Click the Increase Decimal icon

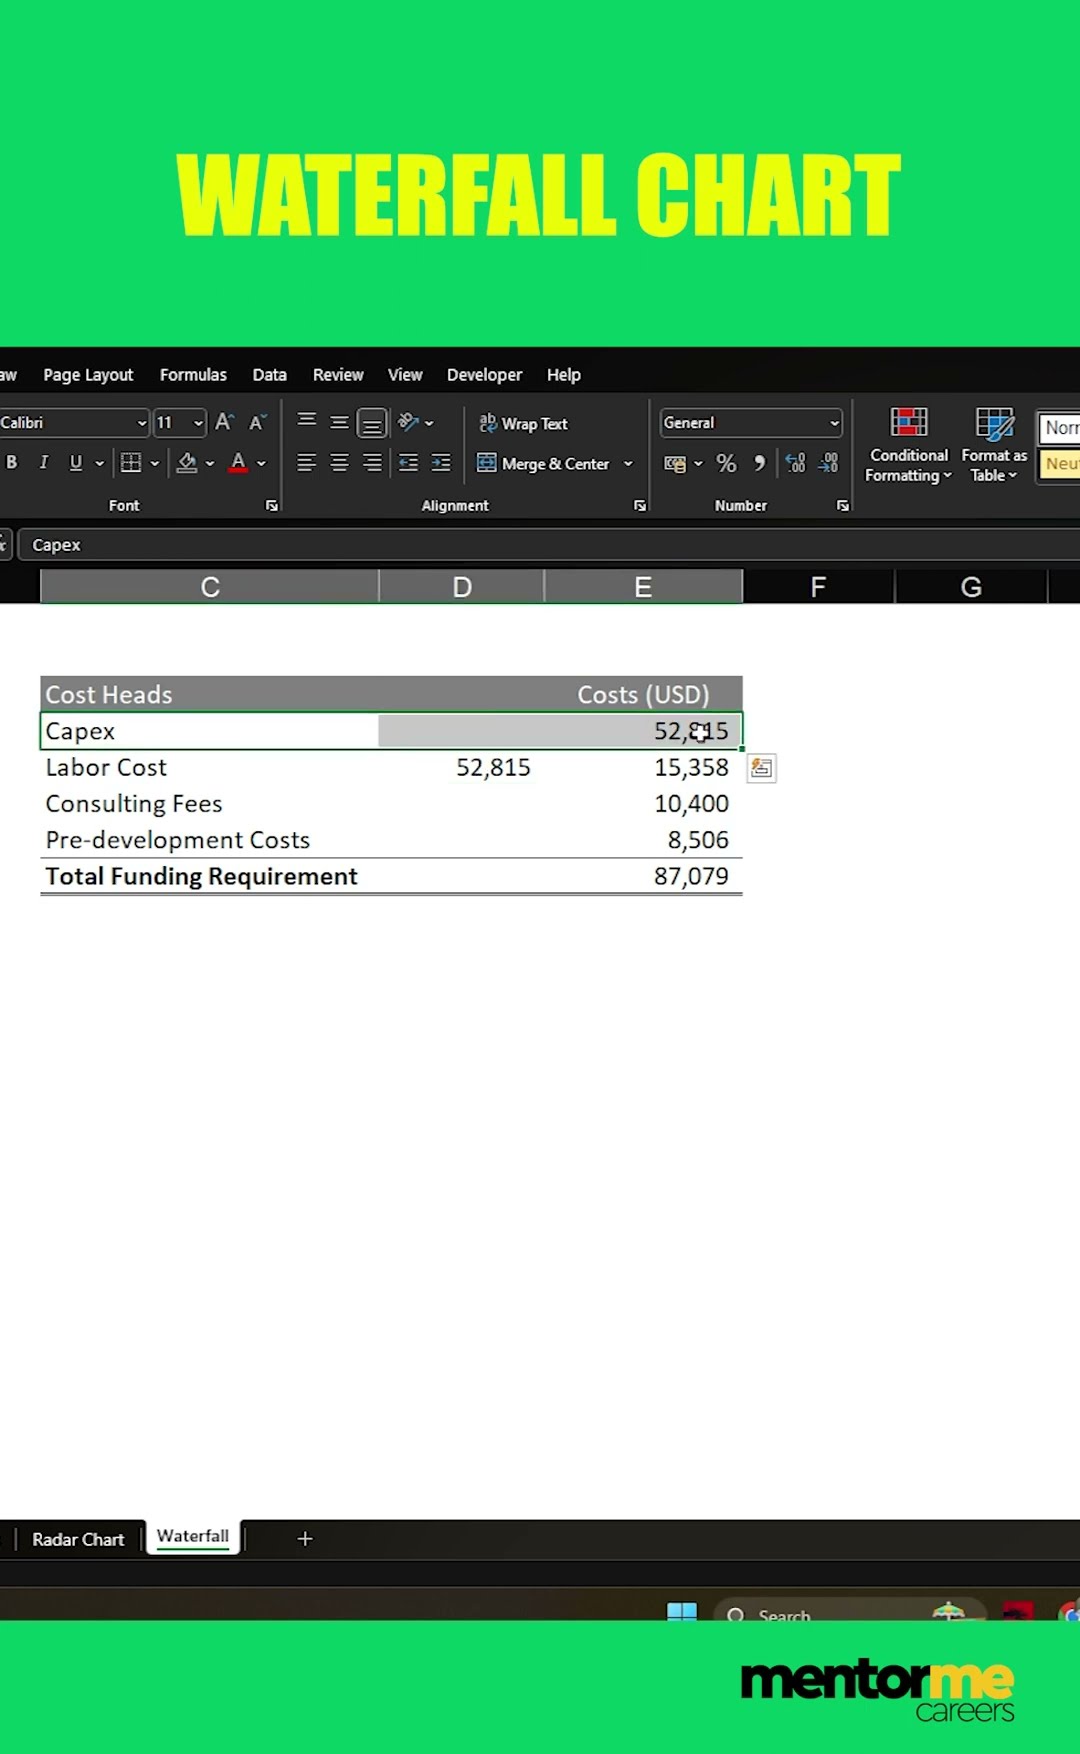(795, 464)
